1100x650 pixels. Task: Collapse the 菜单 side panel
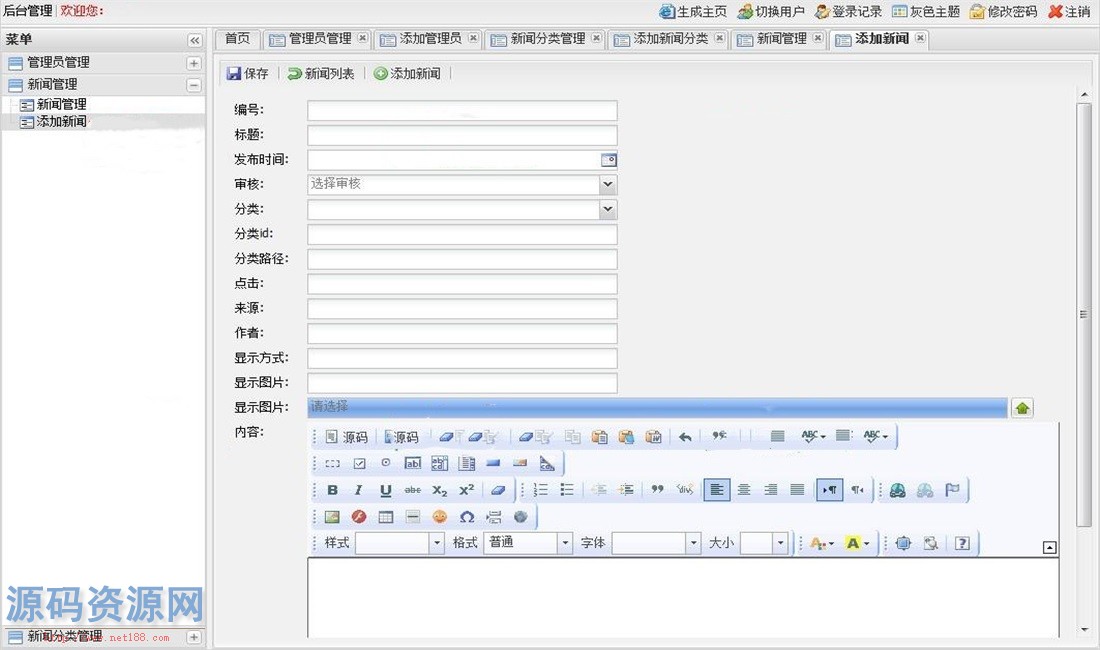(194, 41)
